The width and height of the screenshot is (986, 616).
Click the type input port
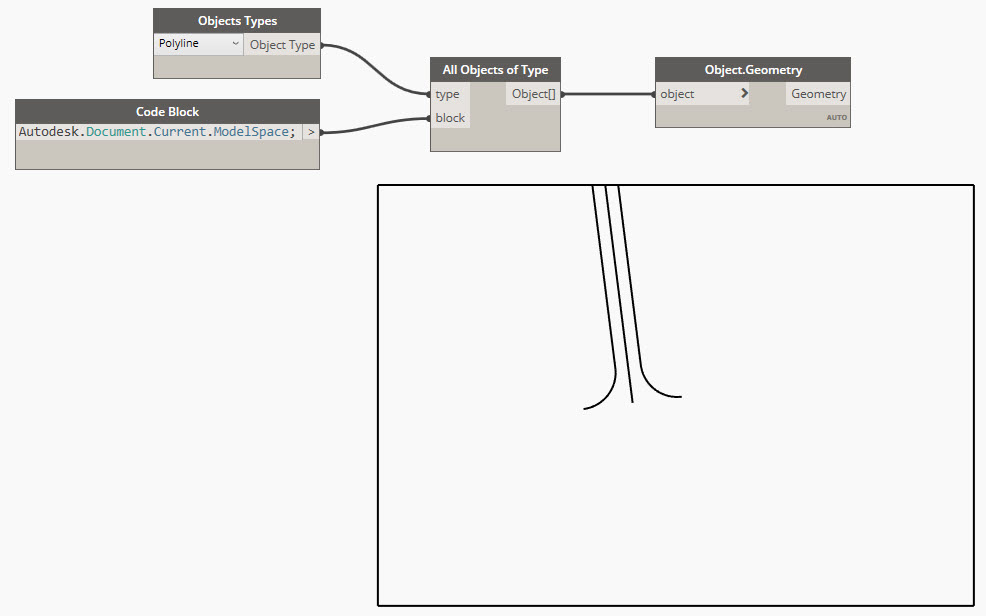pos(450,94)
